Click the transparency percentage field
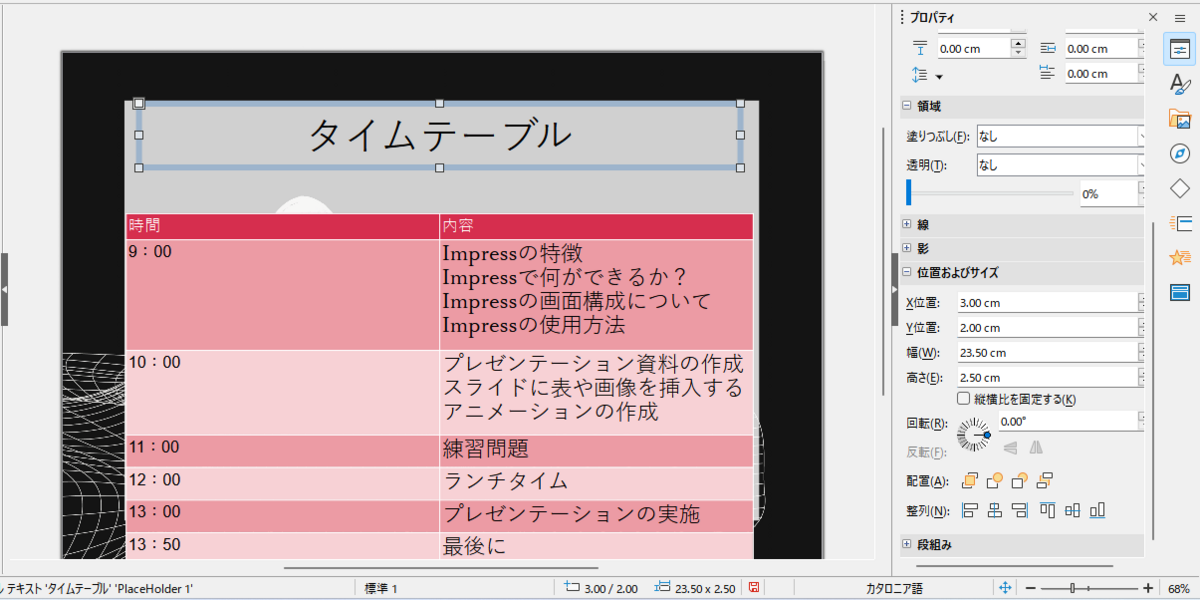Viewport: 1200px width, 600px height. pyautogui.click(x=1111, y=193)
